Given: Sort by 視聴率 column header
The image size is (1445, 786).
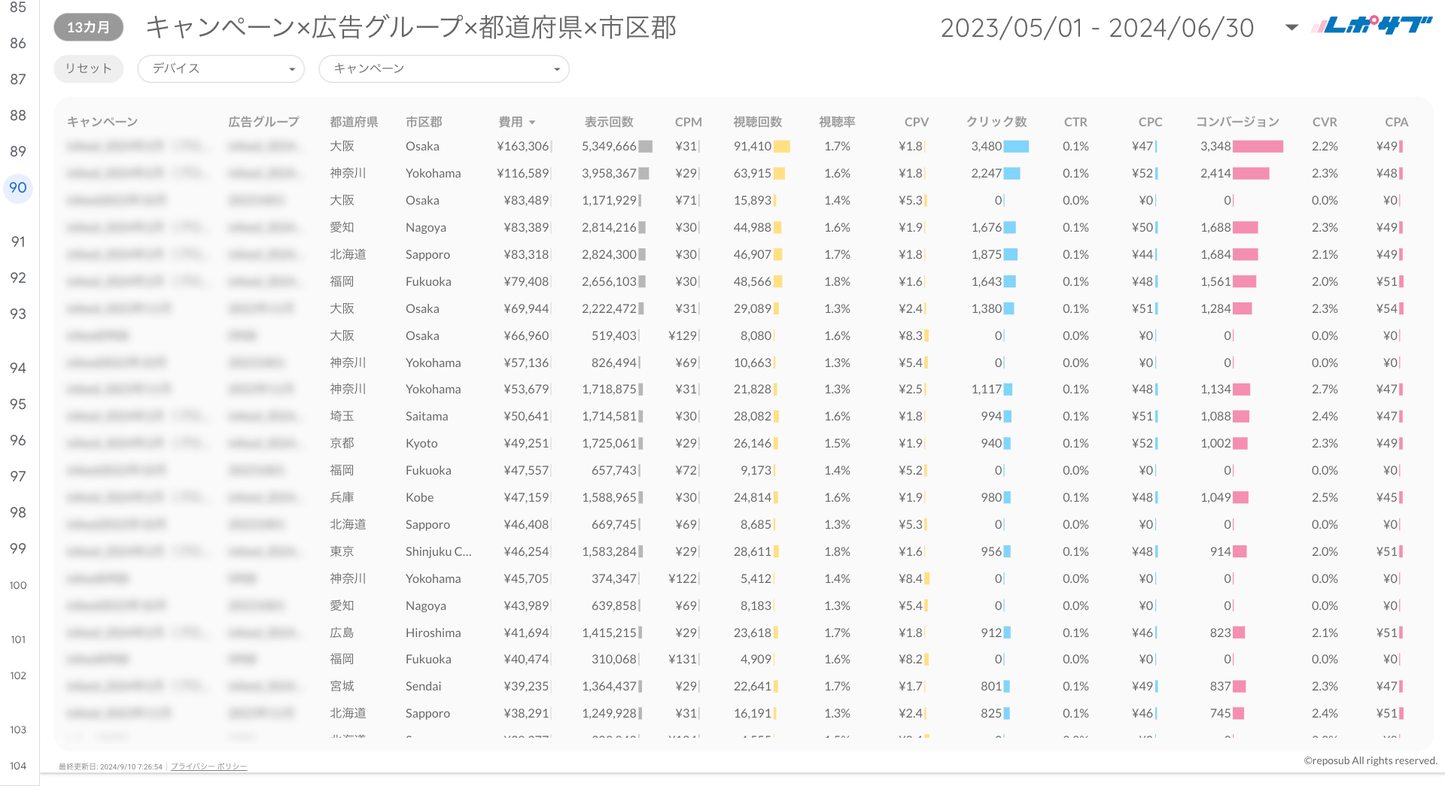Looking at the screenshot, I should 837,122.
